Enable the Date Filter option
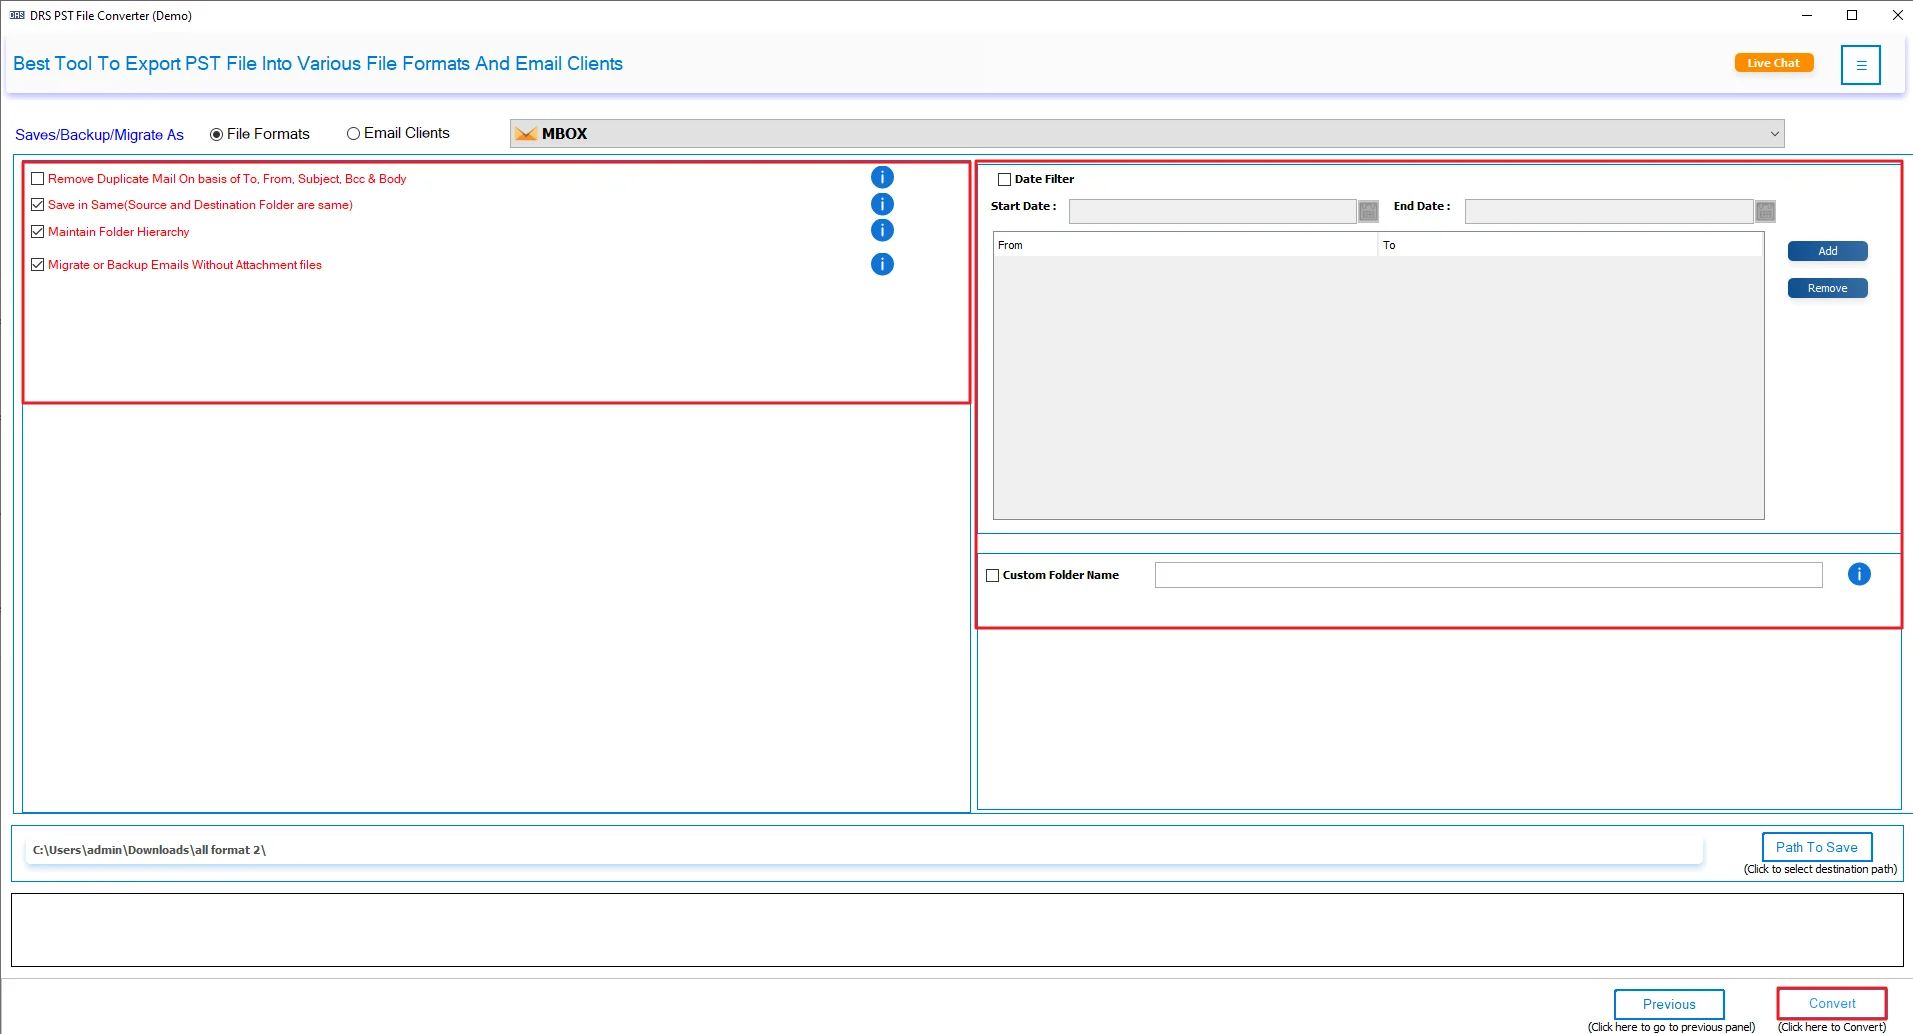The image size is (1913, 1034). (x=1005, y=178)
